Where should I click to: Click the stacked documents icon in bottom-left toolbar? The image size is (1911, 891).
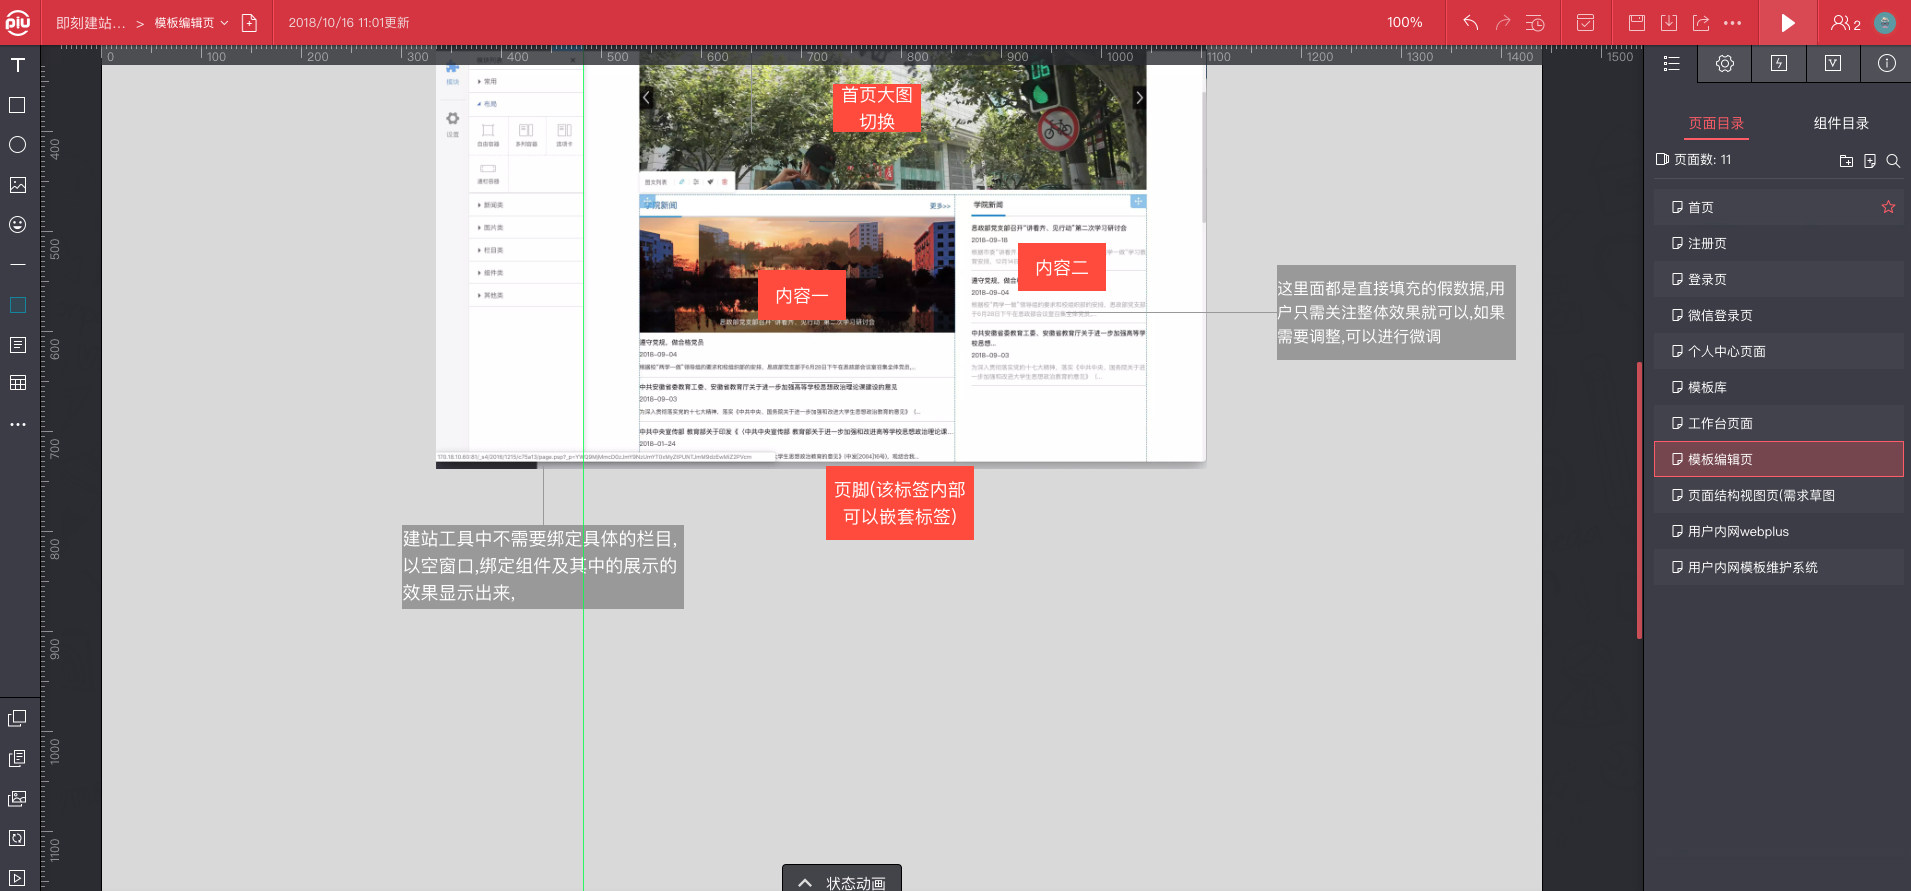pos(17,758)
